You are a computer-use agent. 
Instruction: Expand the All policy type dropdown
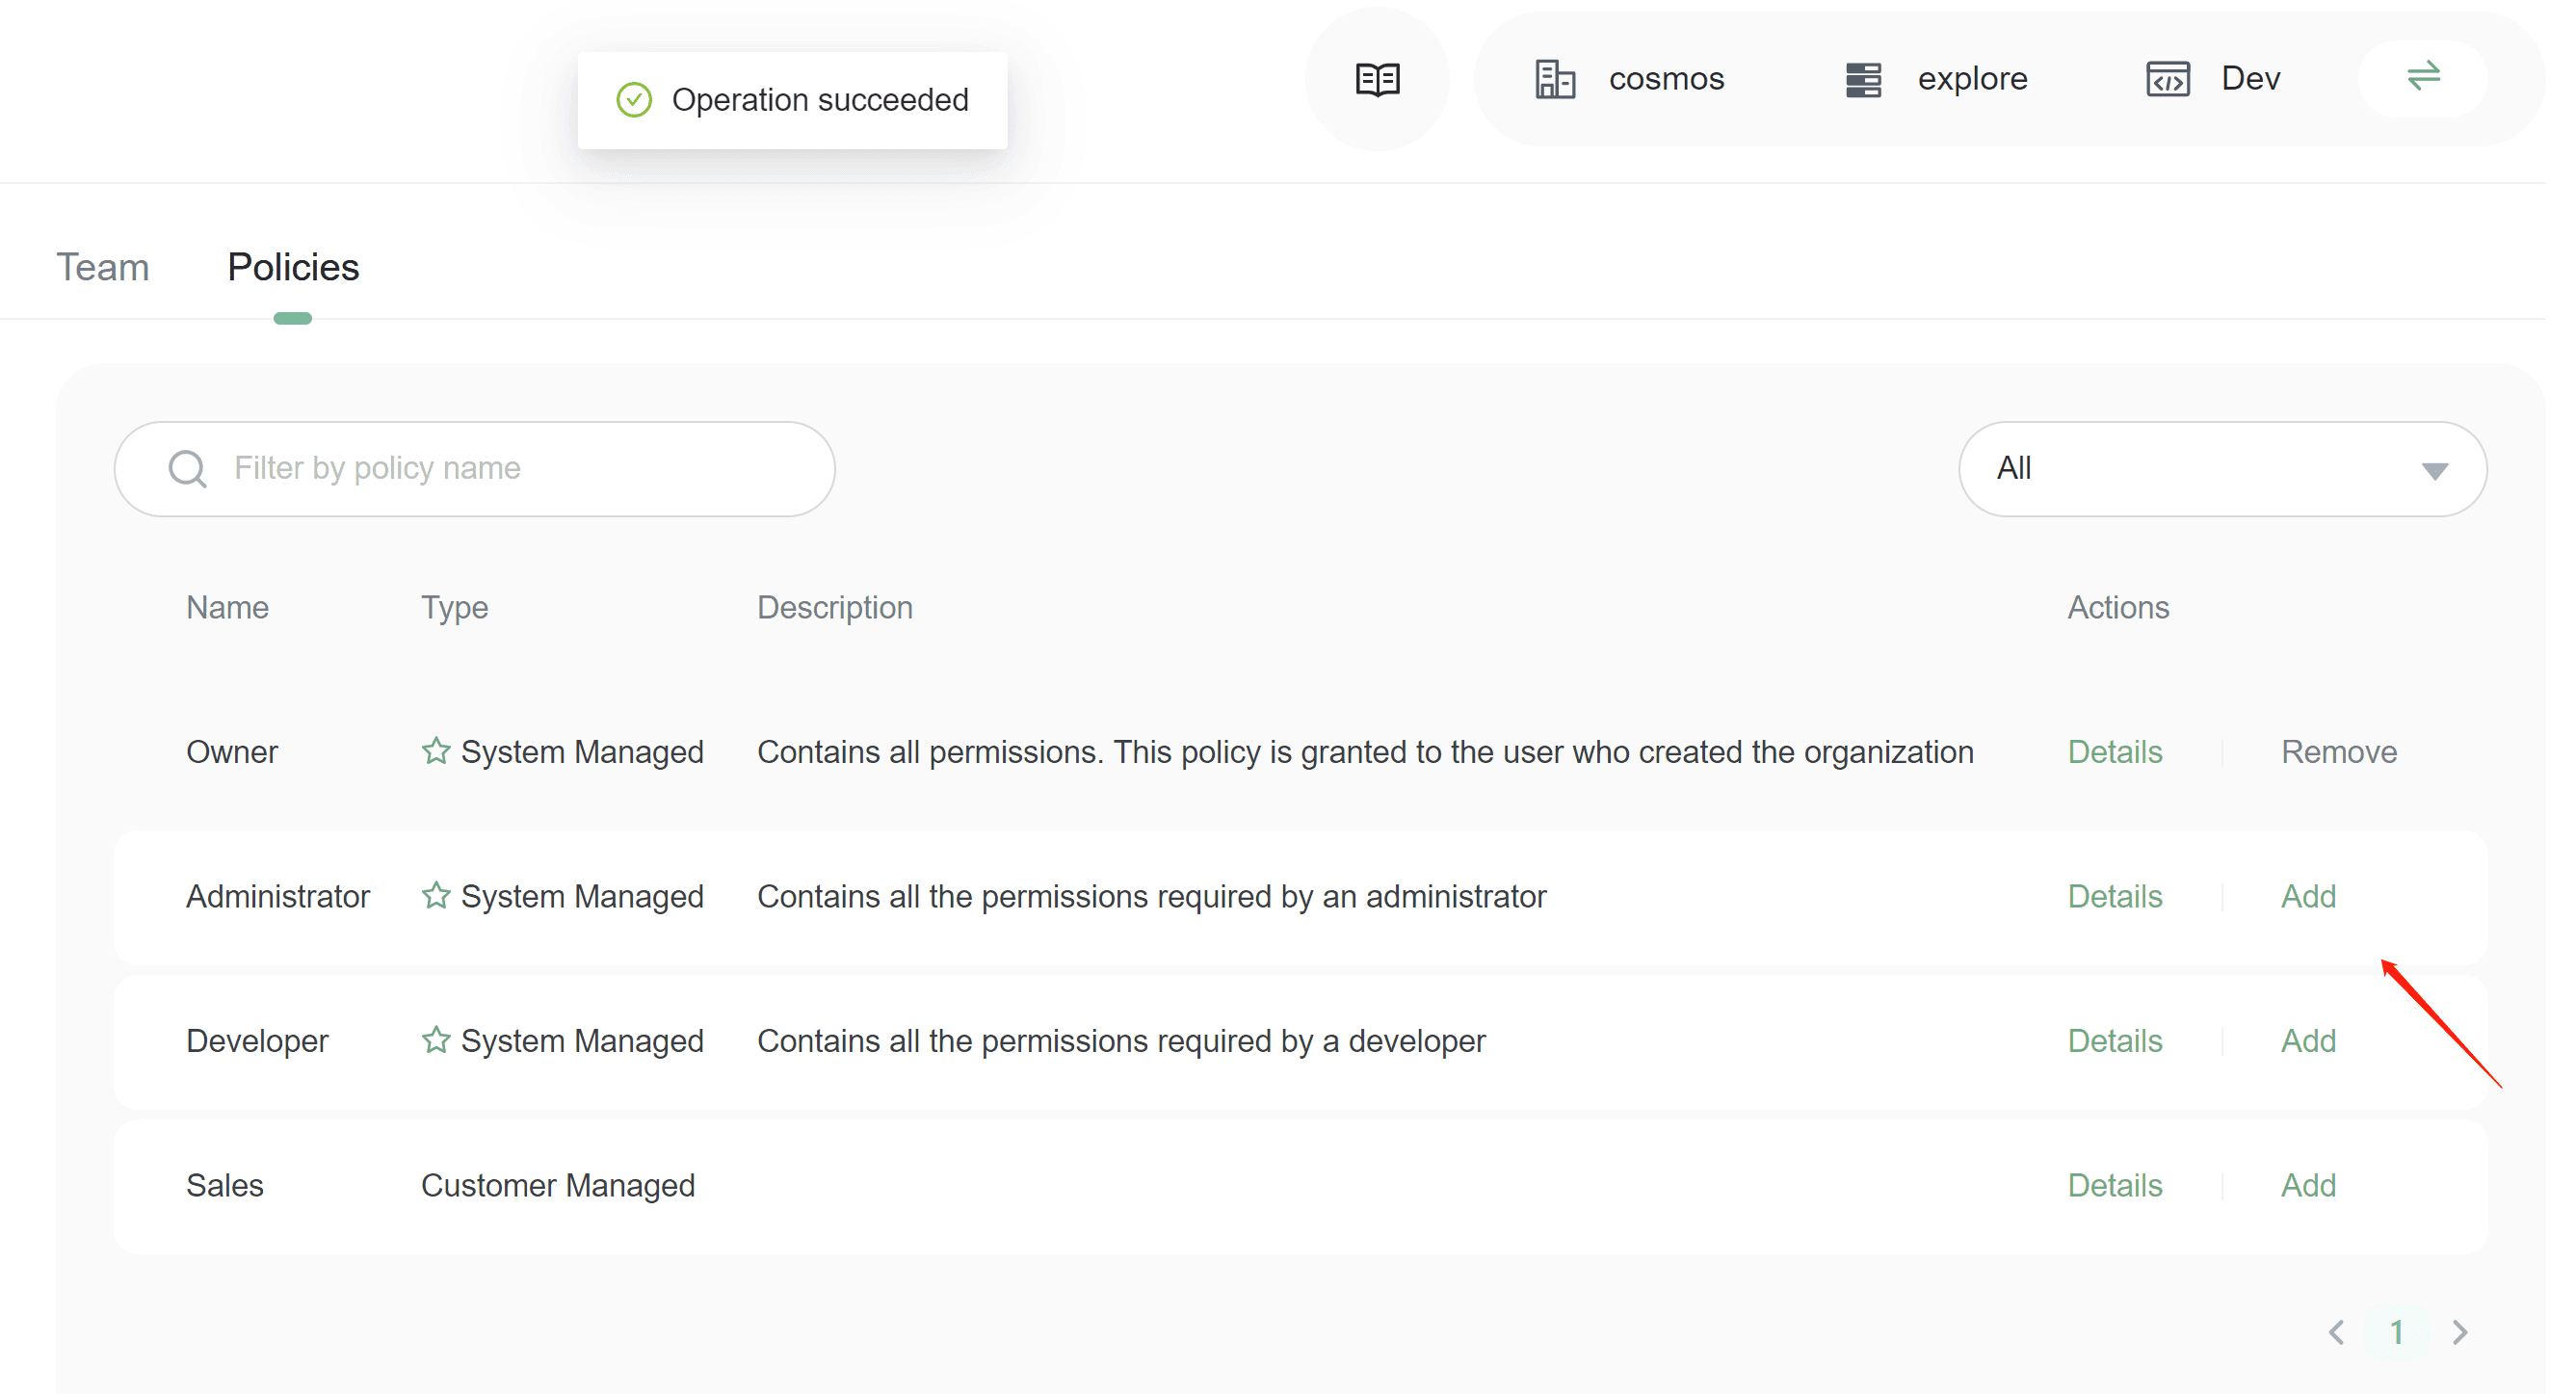(x=2222, y=469)
